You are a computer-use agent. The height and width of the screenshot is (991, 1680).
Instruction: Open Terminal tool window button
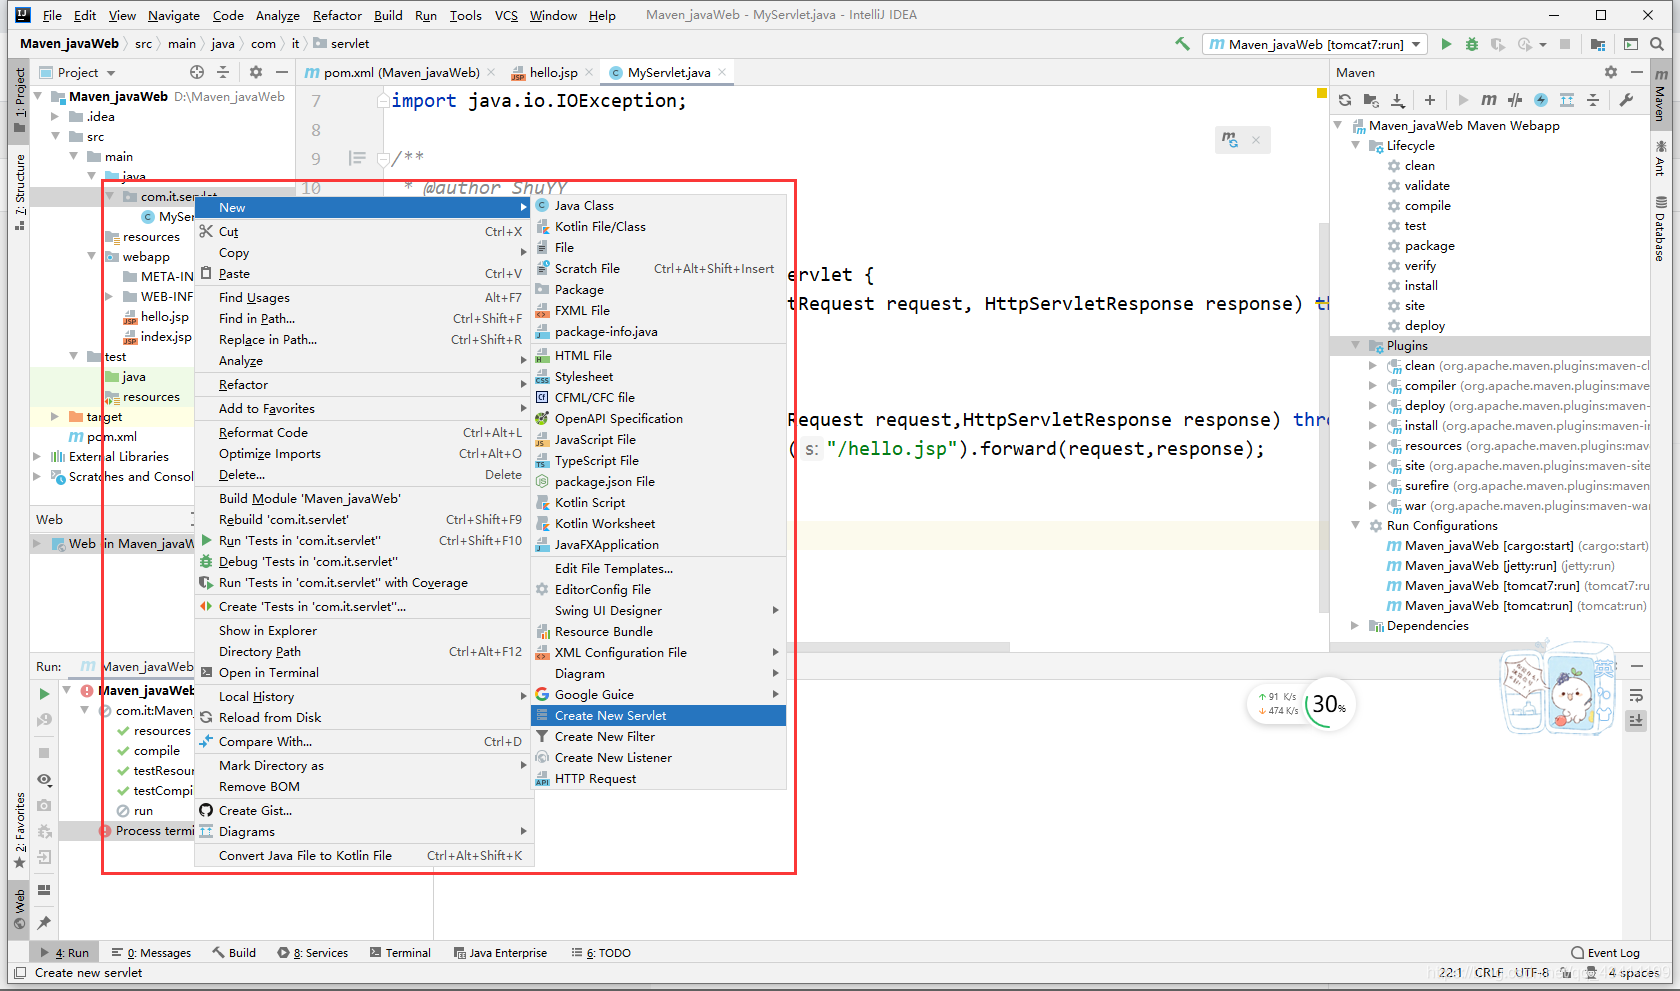tap(400, 953)
